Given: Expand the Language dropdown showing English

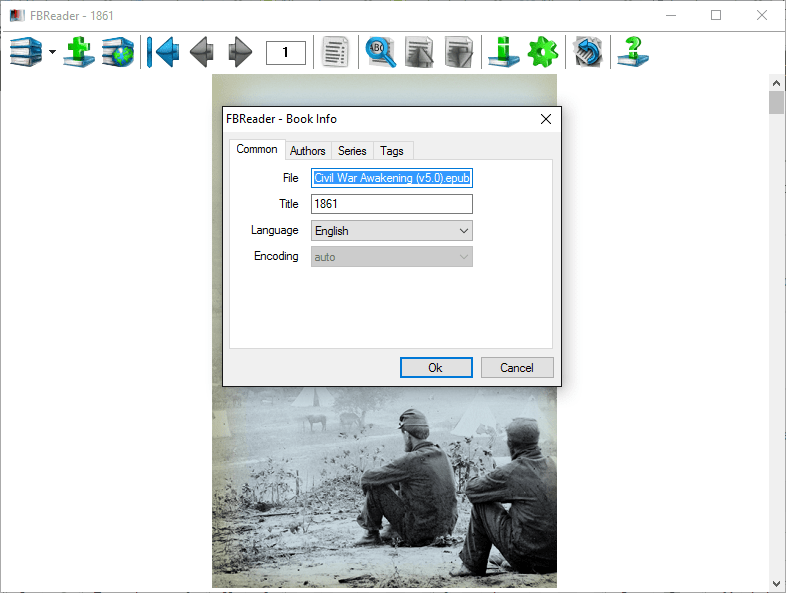Looking at the screenshot, I should [391, 231].
